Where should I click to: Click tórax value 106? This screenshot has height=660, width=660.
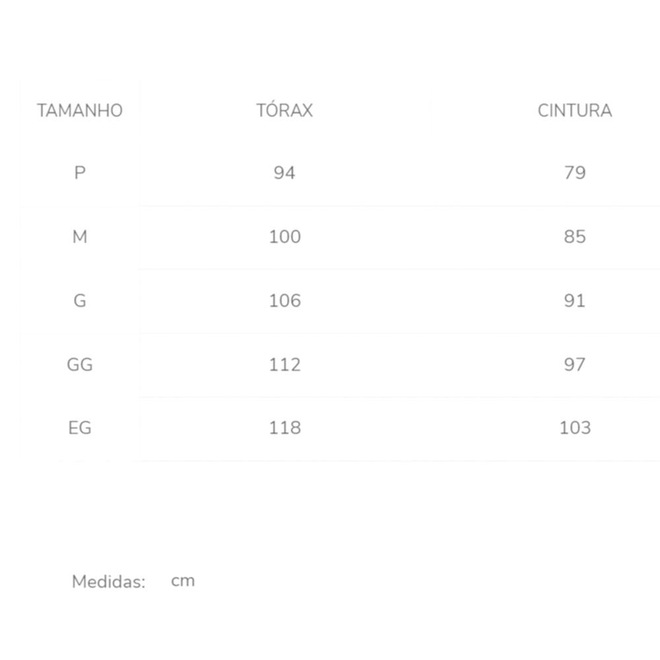(284, 301)
